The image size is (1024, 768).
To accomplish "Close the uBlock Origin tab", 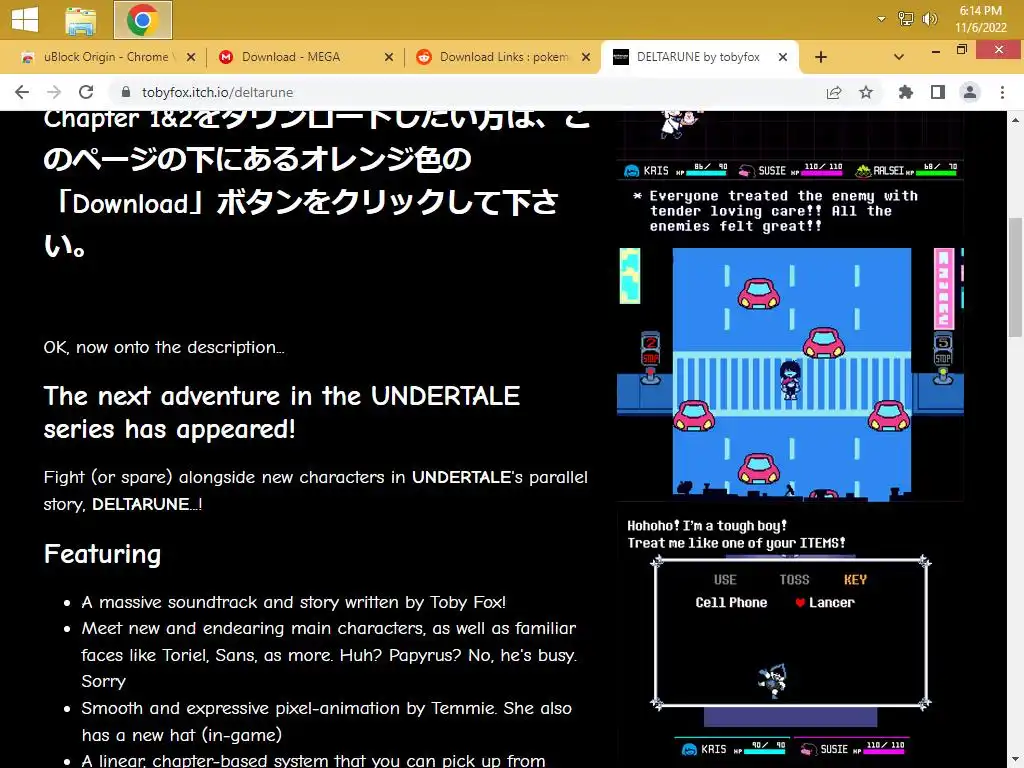I will tap(191, 57).
